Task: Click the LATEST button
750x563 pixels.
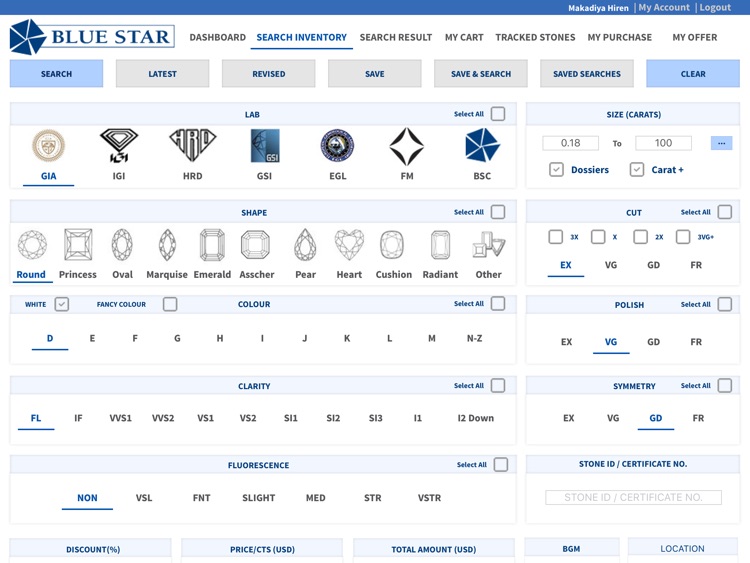Action: click(163, 74)
